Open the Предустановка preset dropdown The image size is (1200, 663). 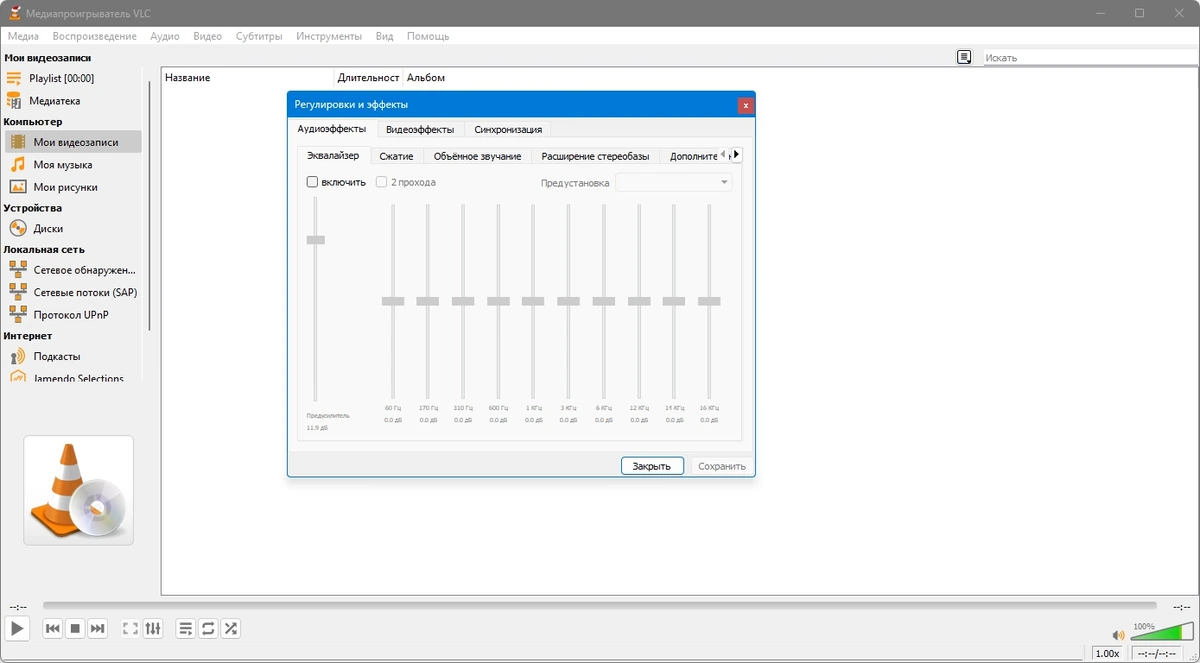pyautogui.click(x=674, y=182)
